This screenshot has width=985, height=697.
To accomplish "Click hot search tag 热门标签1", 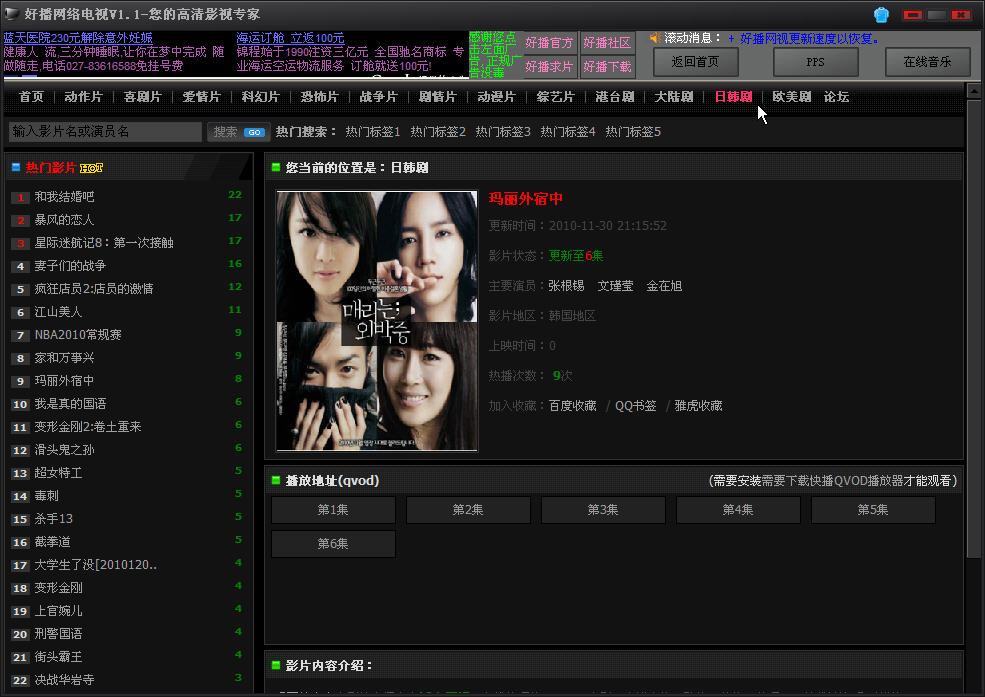I will click(x=373, y=132).
